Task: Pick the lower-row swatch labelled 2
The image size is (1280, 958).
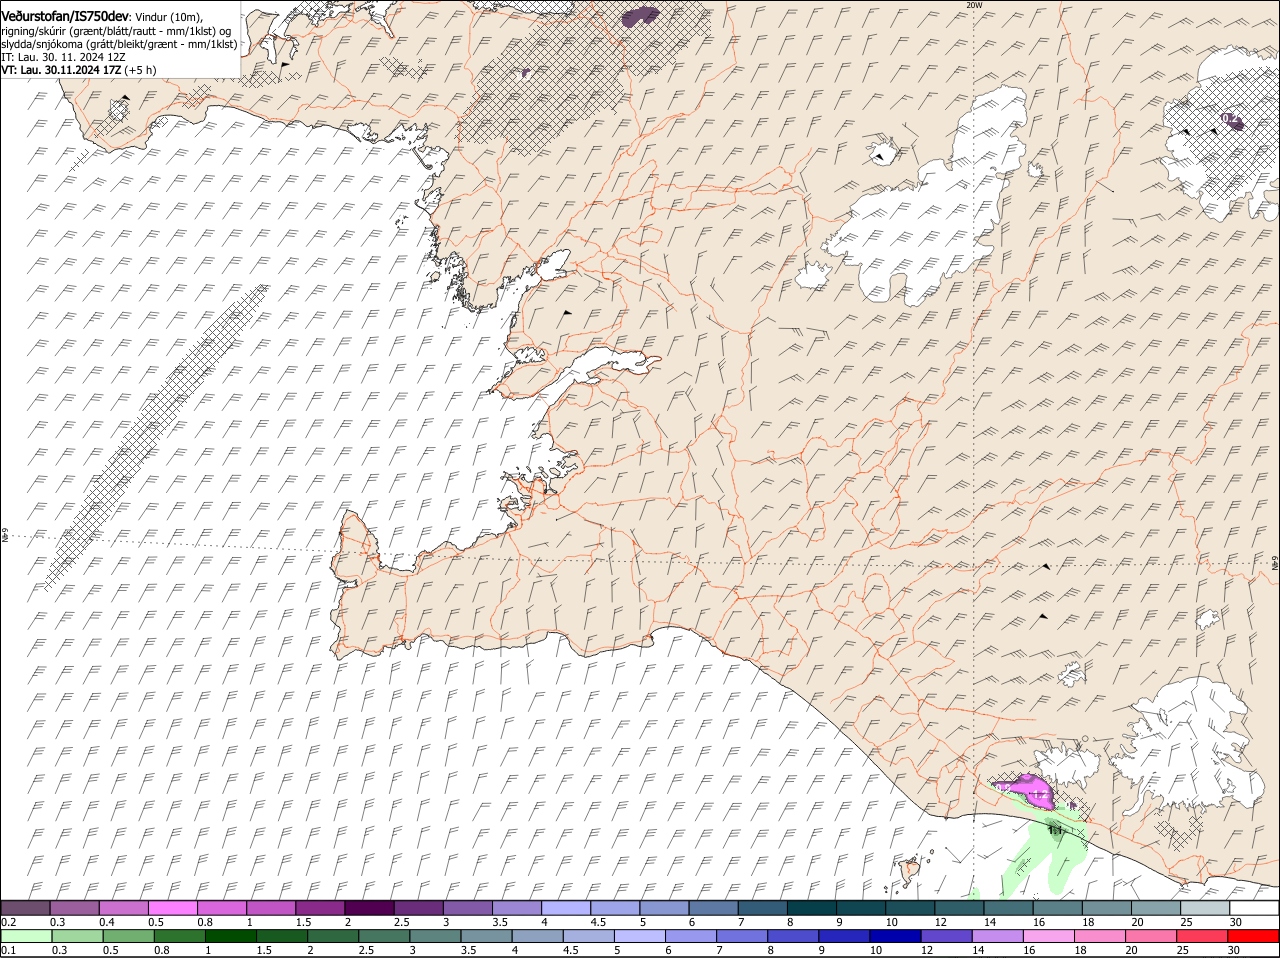Action: [x=332, y=937]
